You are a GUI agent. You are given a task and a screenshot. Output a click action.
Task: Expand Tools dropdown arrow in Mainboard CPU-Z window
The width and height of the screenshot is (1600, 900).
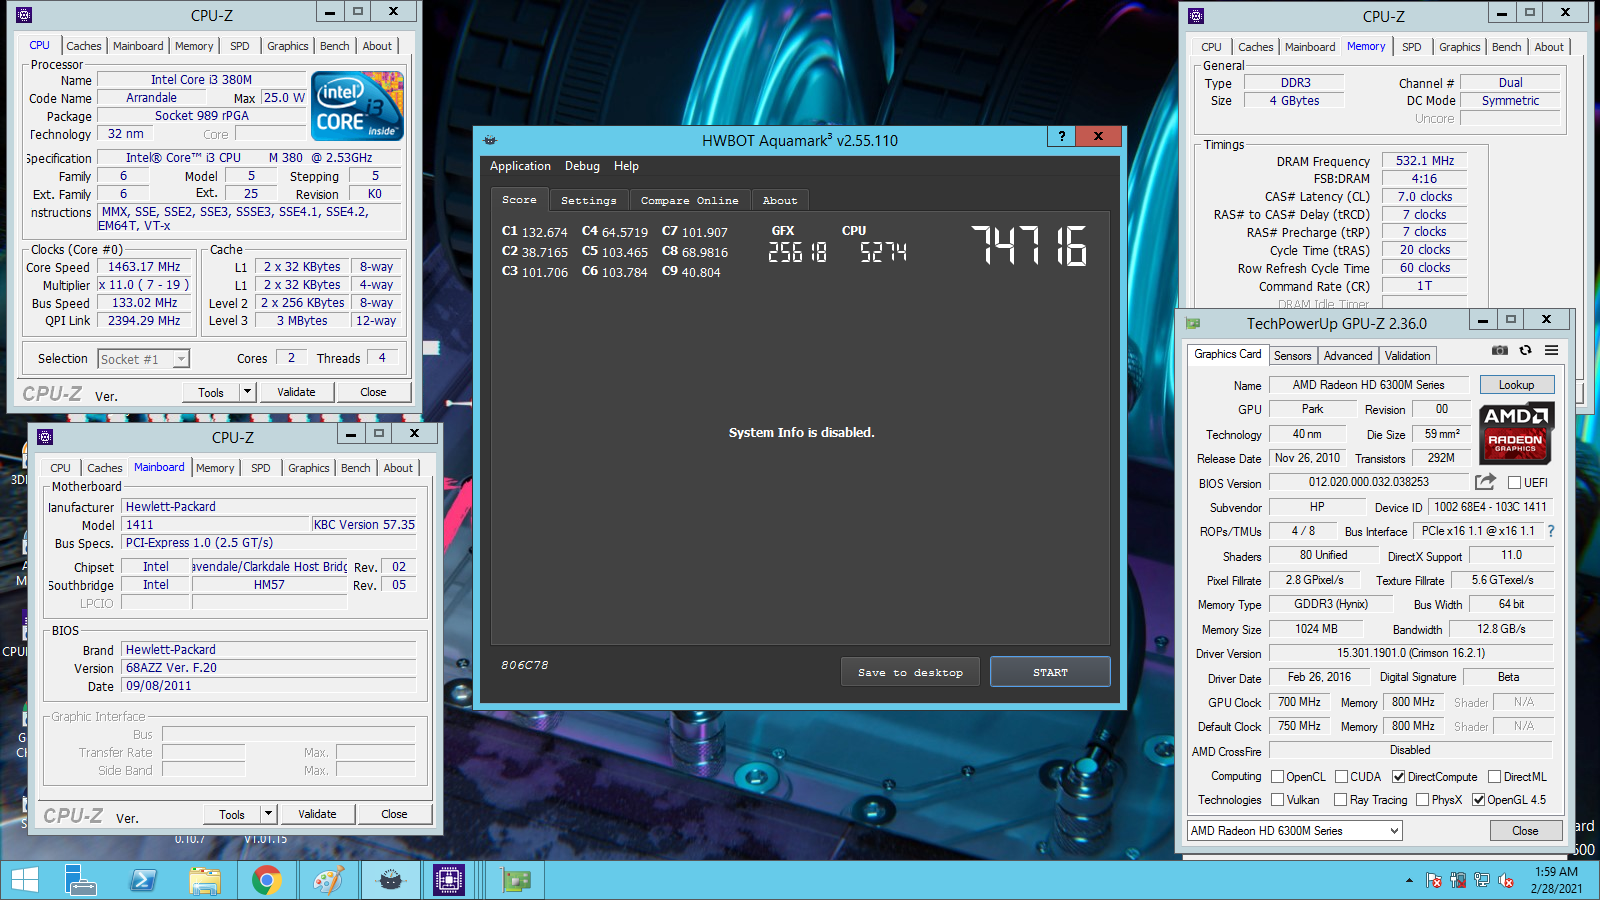[x=269, y=814]
